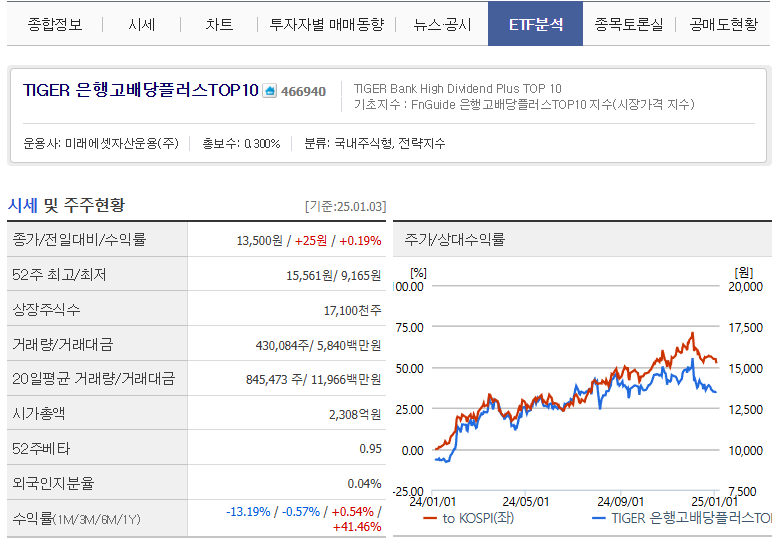
Task: Click the 기초지수 FnGuide index description
Action: click(x=524, y=104)
